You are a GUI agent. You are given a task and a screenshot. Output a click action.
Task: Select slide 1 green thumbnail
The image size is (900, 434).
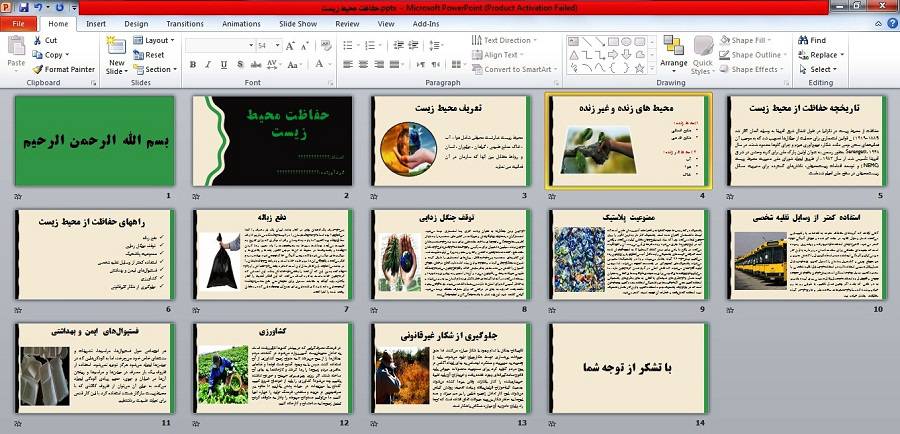click(x=95, y=141)
